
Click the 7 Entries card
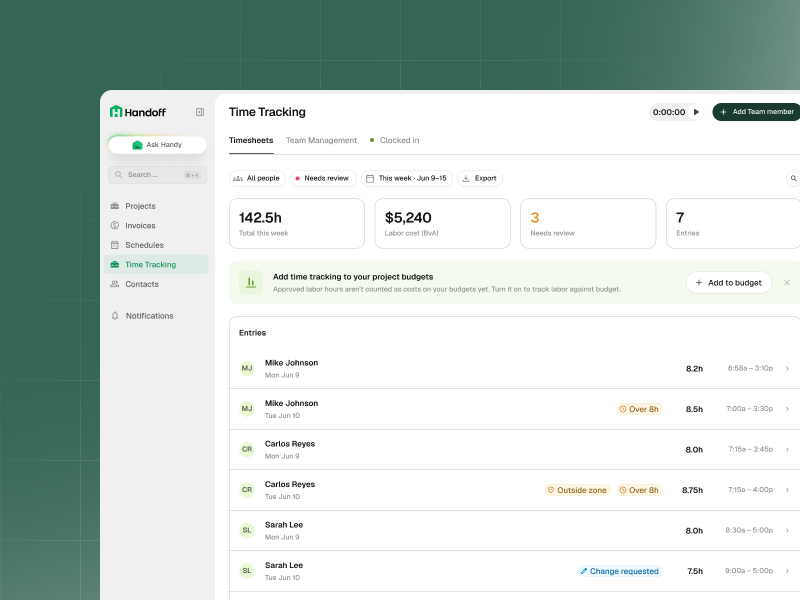pyautogui.click(x=733, y=223)
